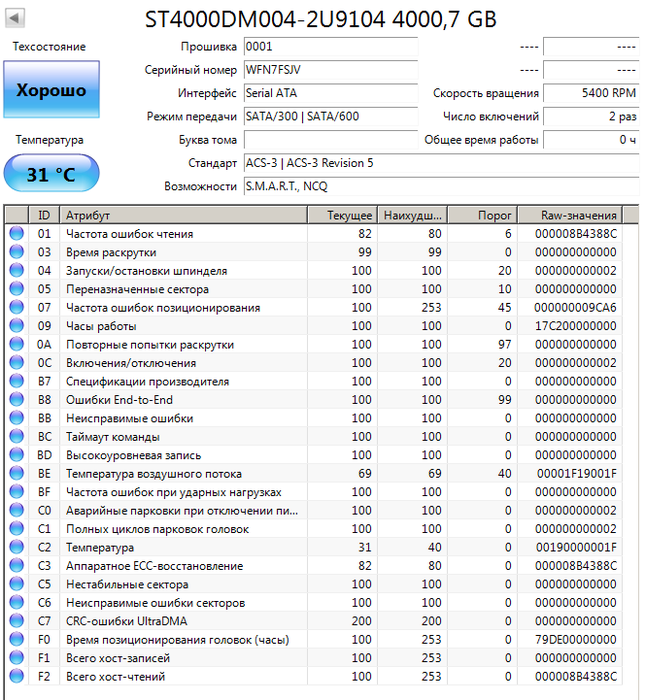This screenshot has height=700, width=646.
Task: Click status circle for C1 Полных циклов парковок
Action: pyautogui.click(x=17, y=529)
